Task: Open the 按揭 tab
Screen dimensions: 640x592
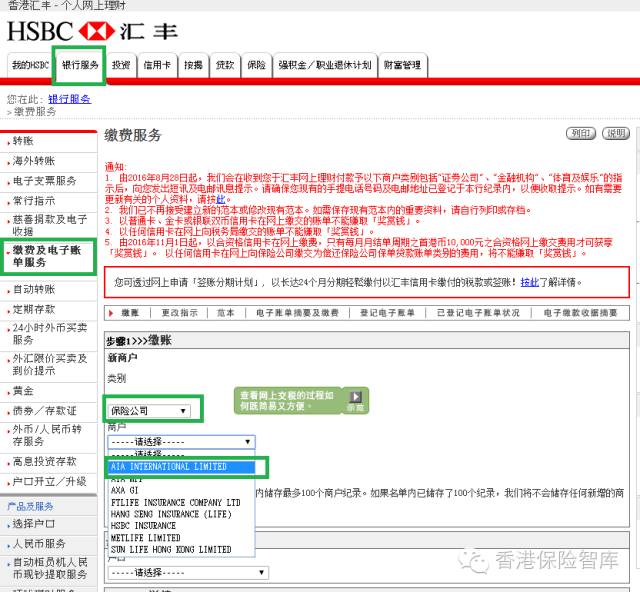Action: pos(193,65)
